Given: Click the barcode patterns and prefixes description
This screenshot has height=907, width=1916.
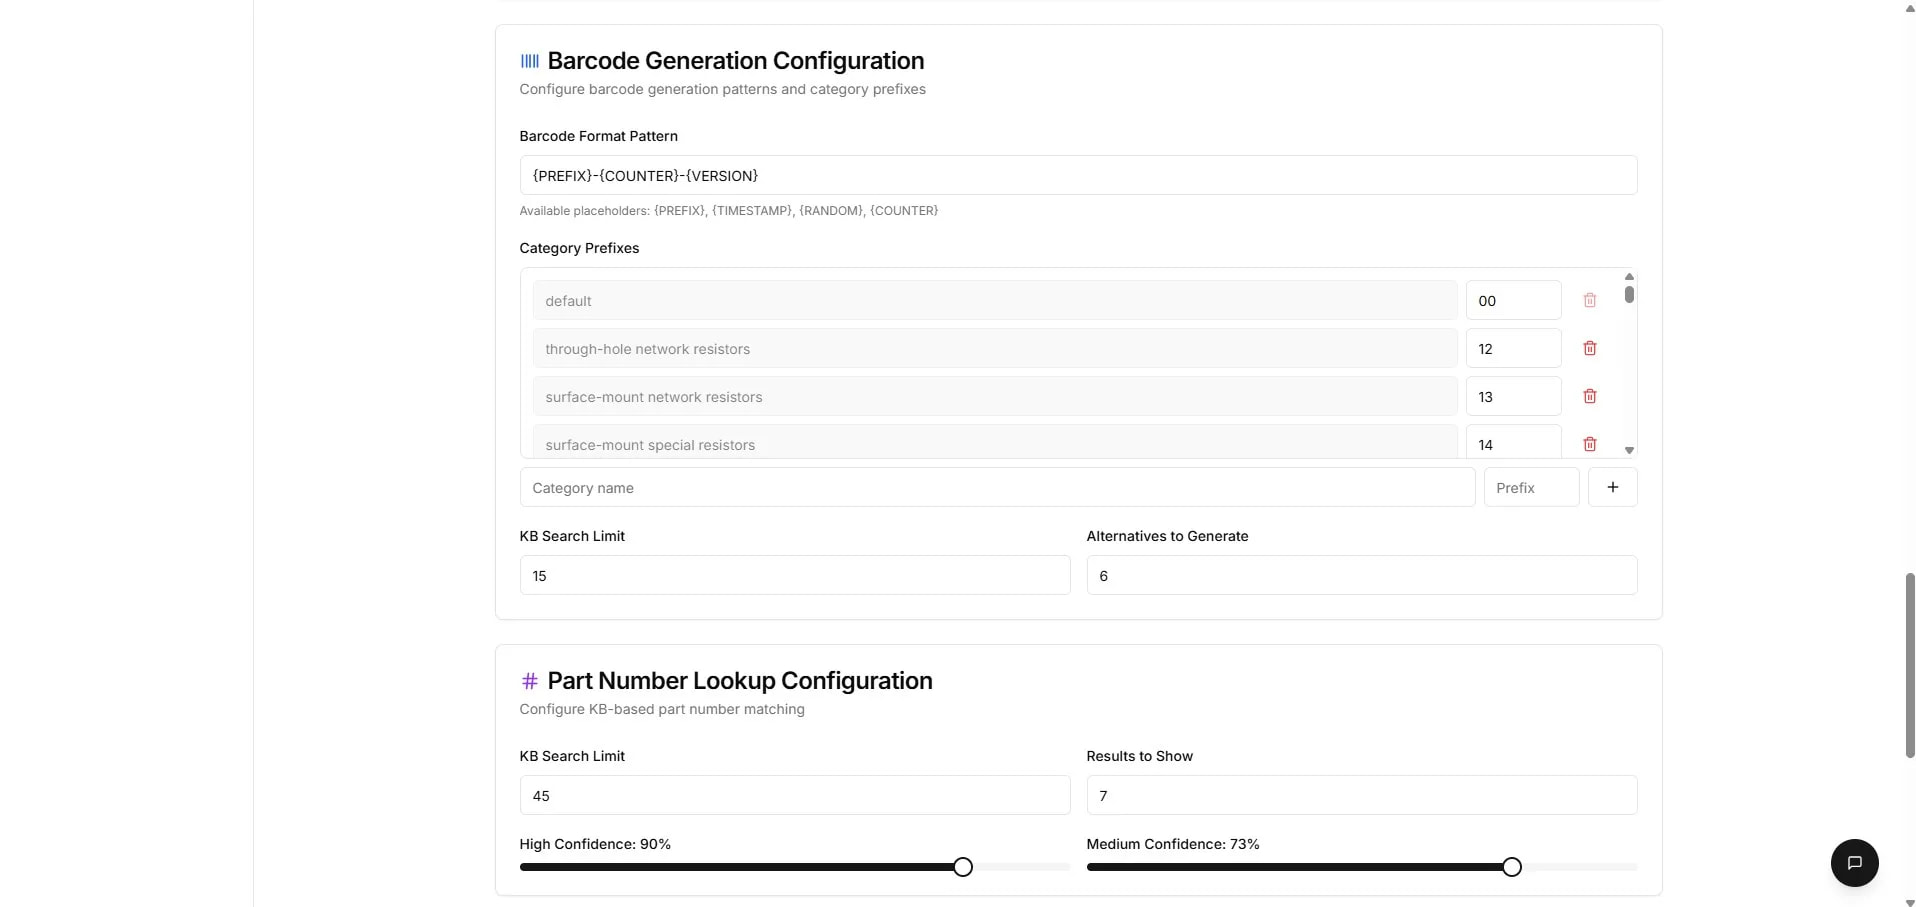Looking at the screenshot, I should (722, 89).
